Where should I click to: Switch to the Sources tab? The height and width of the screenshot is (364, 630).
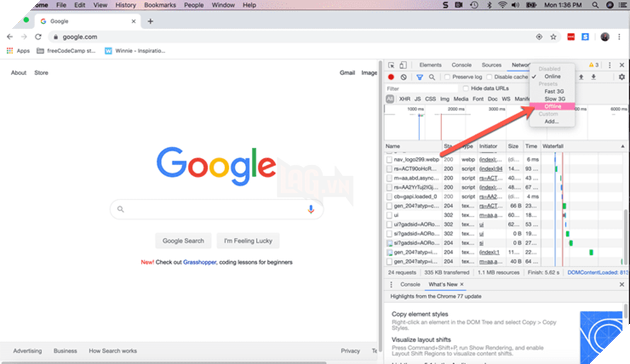[491, 65]
